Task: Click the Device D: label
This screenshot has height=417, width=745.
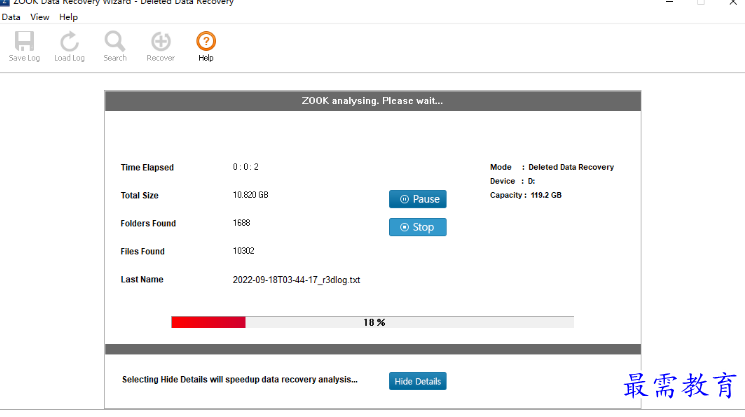Action: coord(513,181)
